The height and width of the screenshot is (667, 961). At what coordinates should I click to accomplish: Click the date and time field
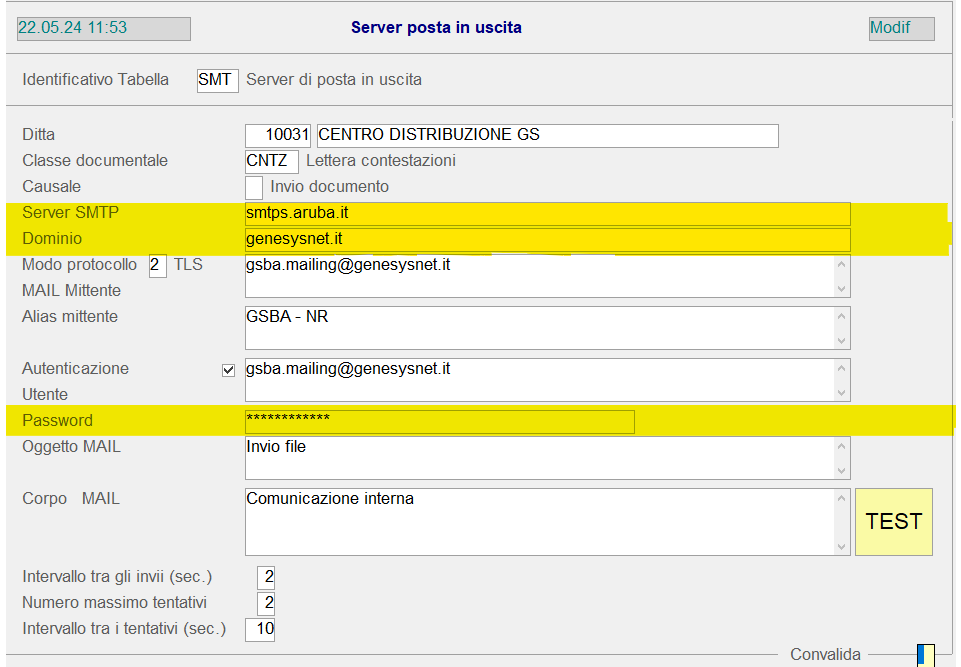click(103, 28)
